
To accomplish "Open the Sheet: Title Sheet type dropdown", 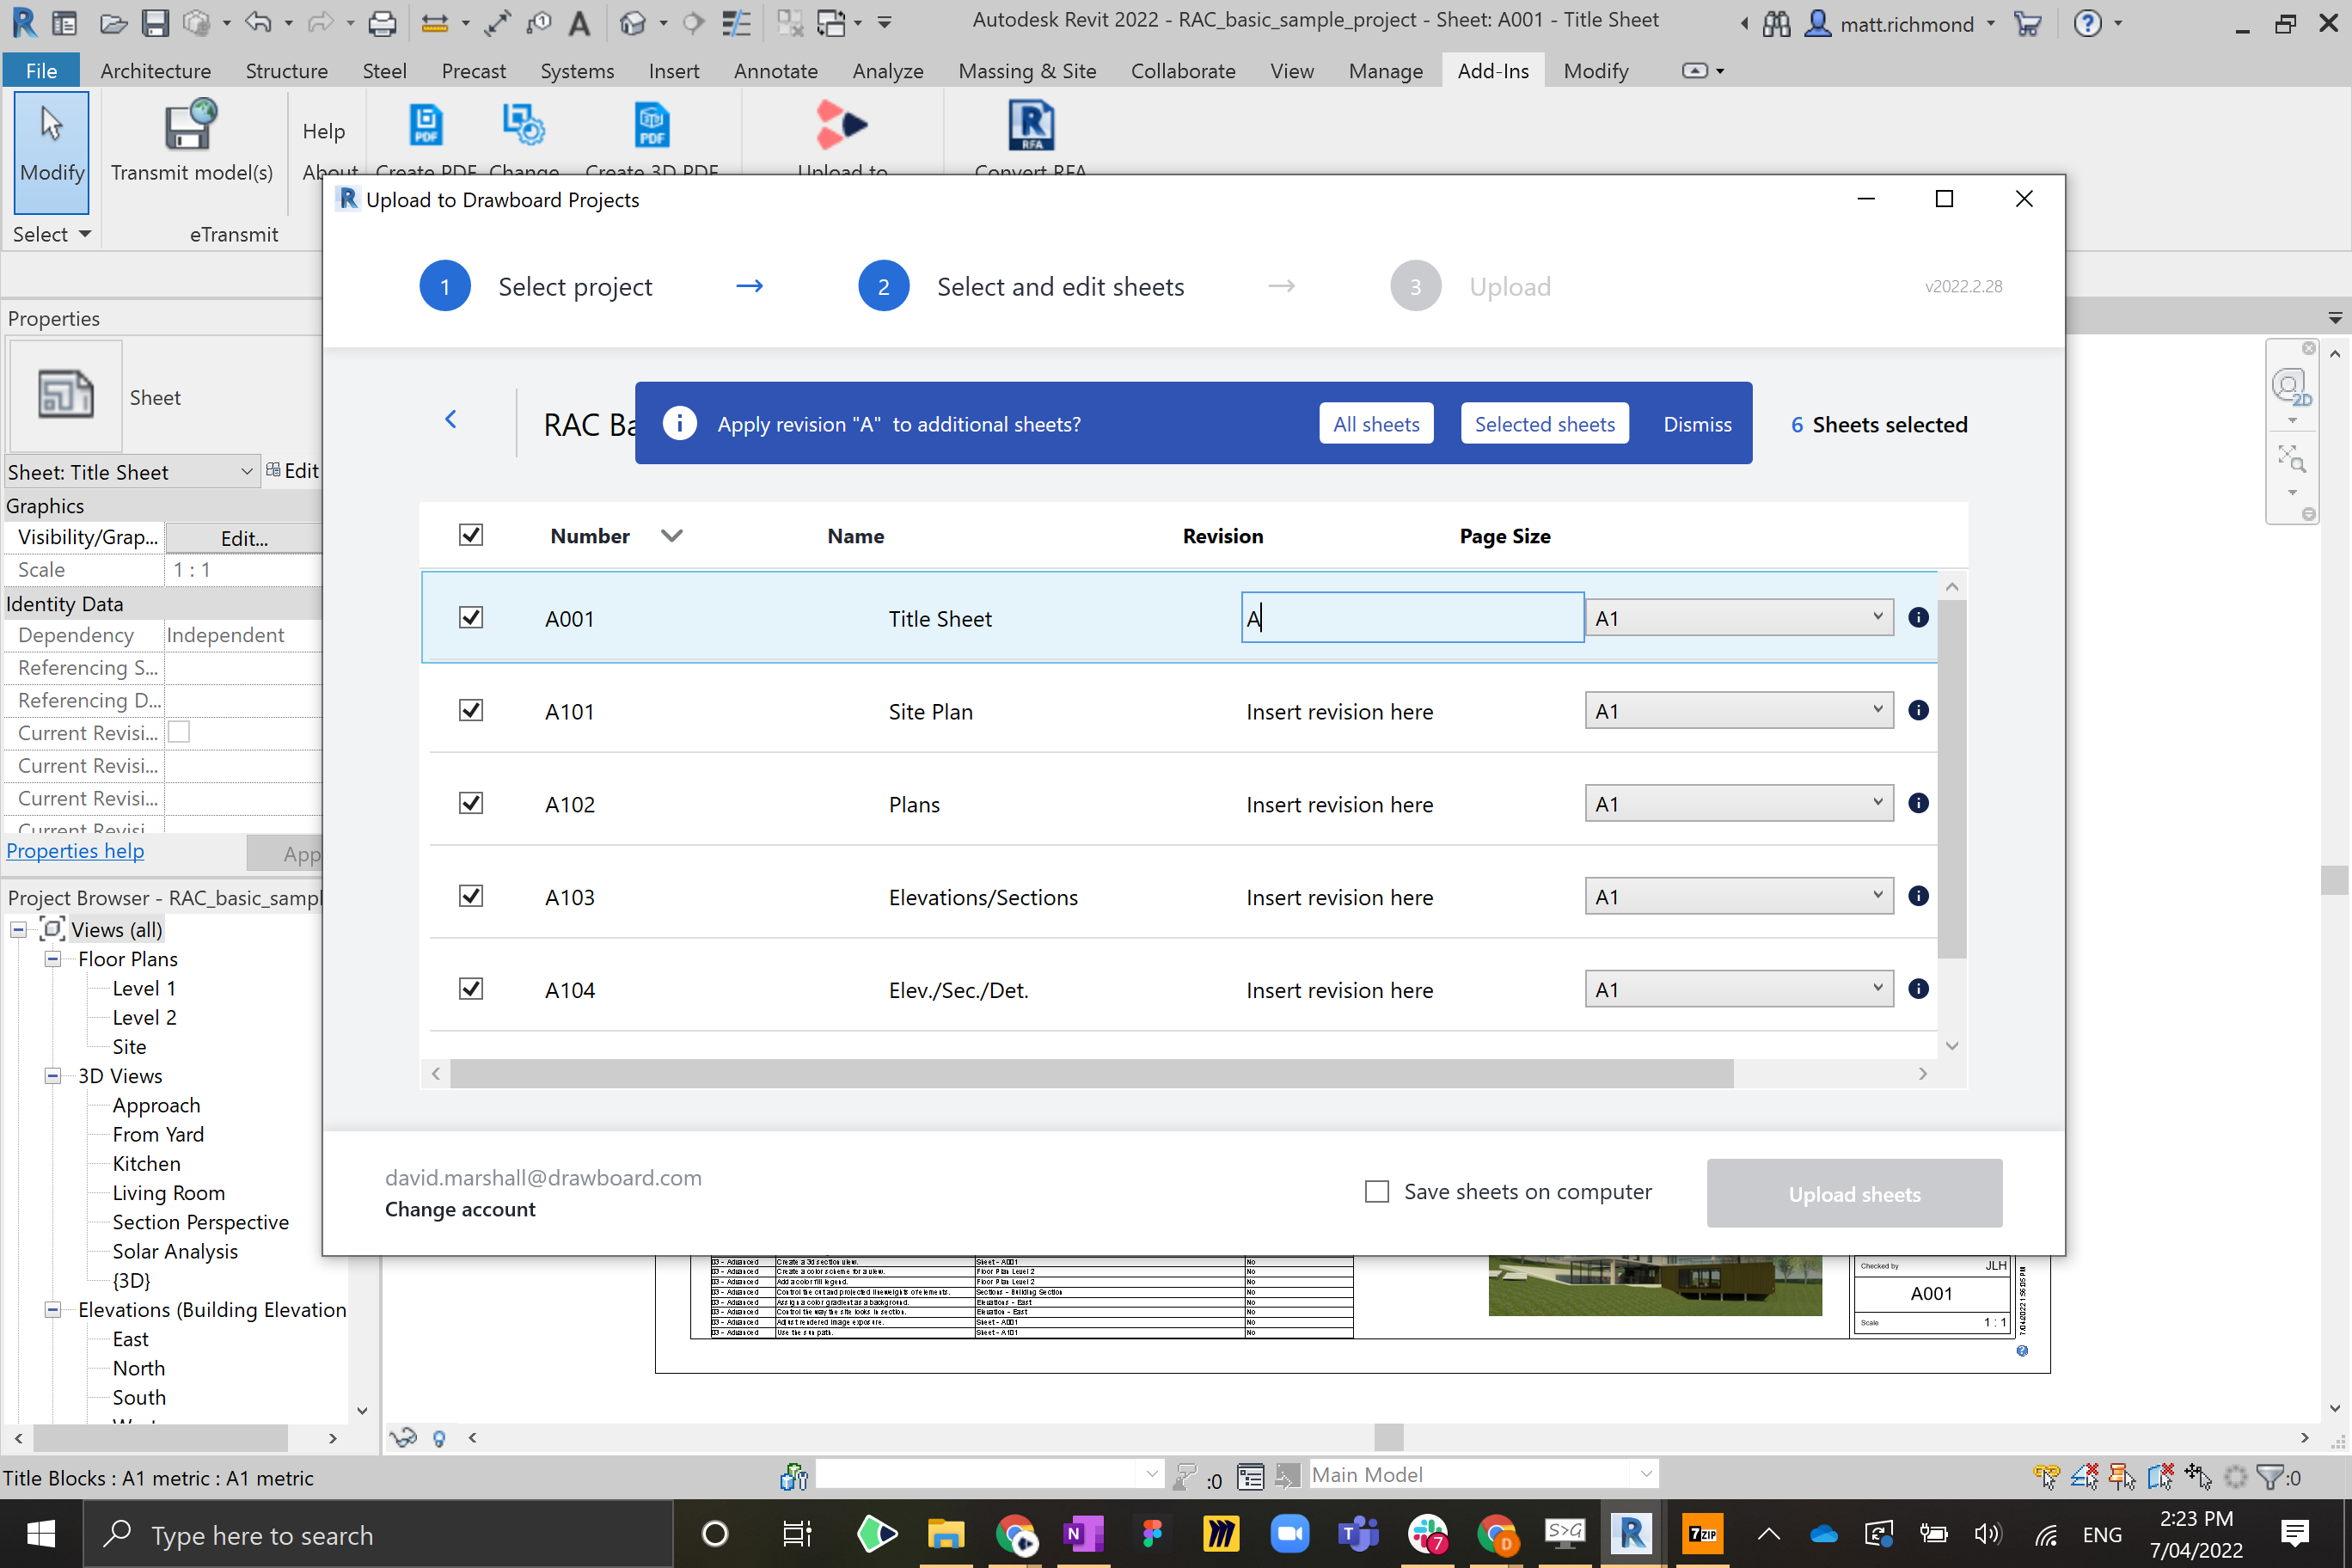I will click(246, 471).
